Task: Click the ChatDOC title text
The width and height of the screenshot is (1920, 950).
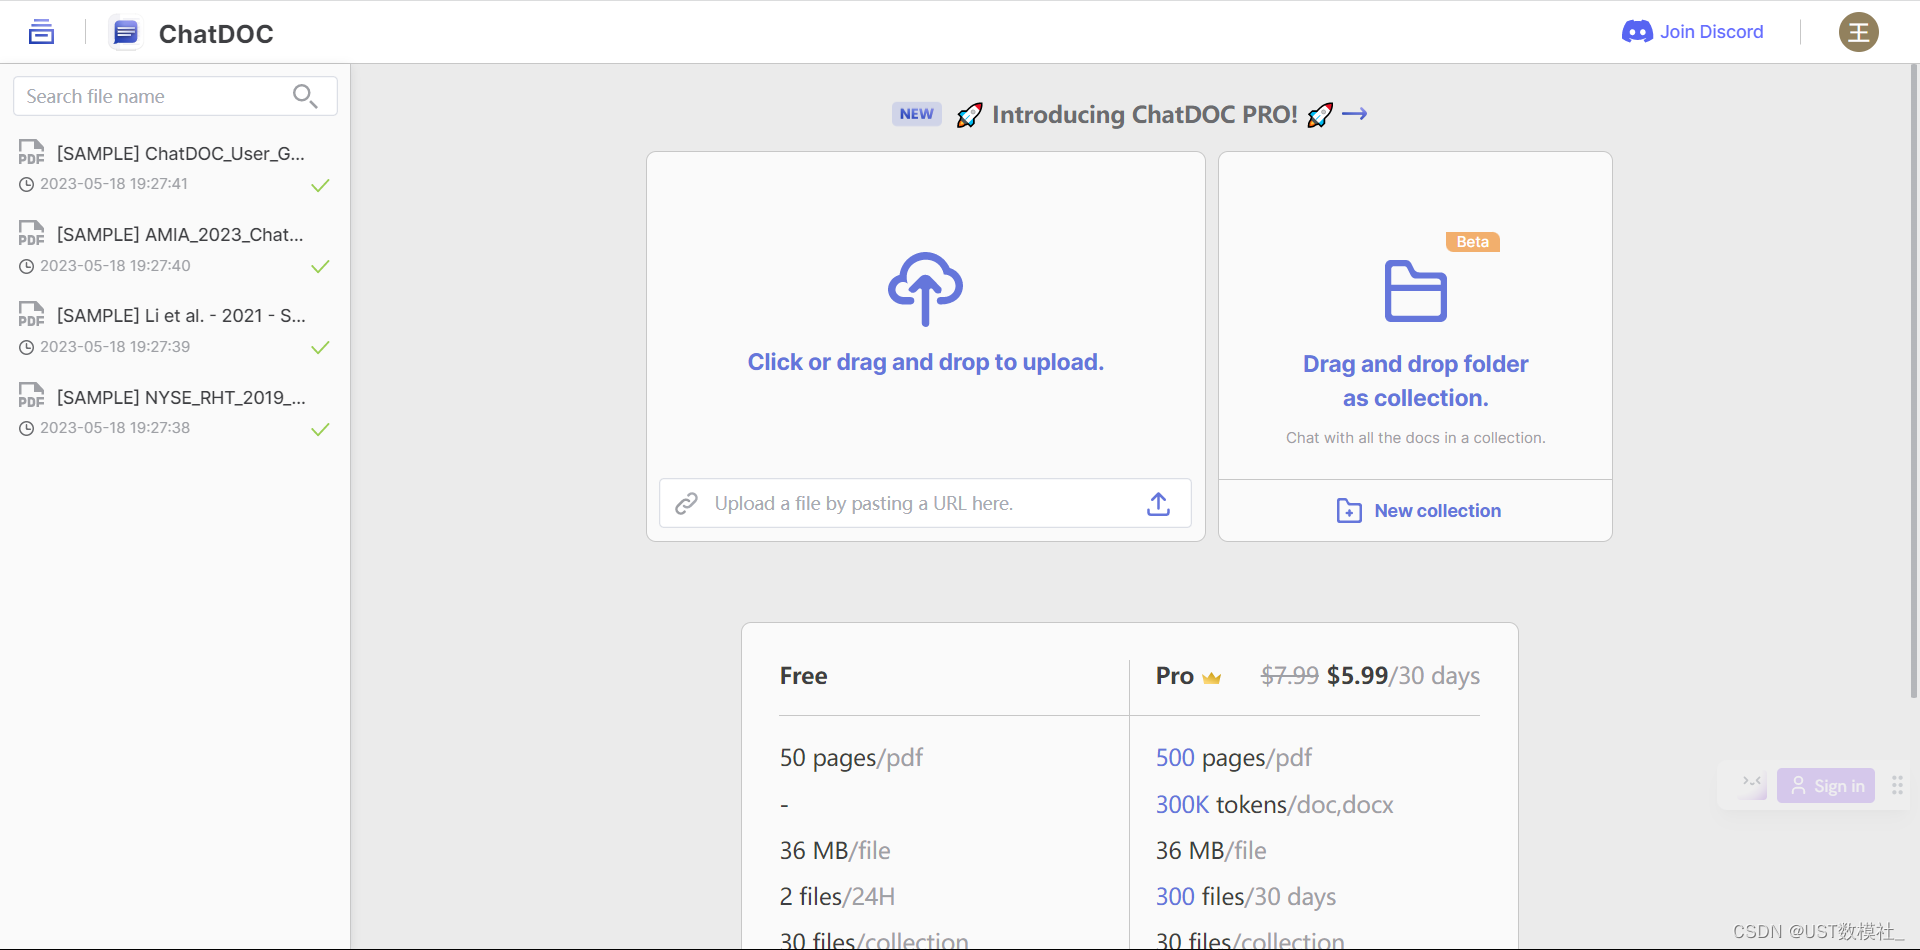Action: 216,34
